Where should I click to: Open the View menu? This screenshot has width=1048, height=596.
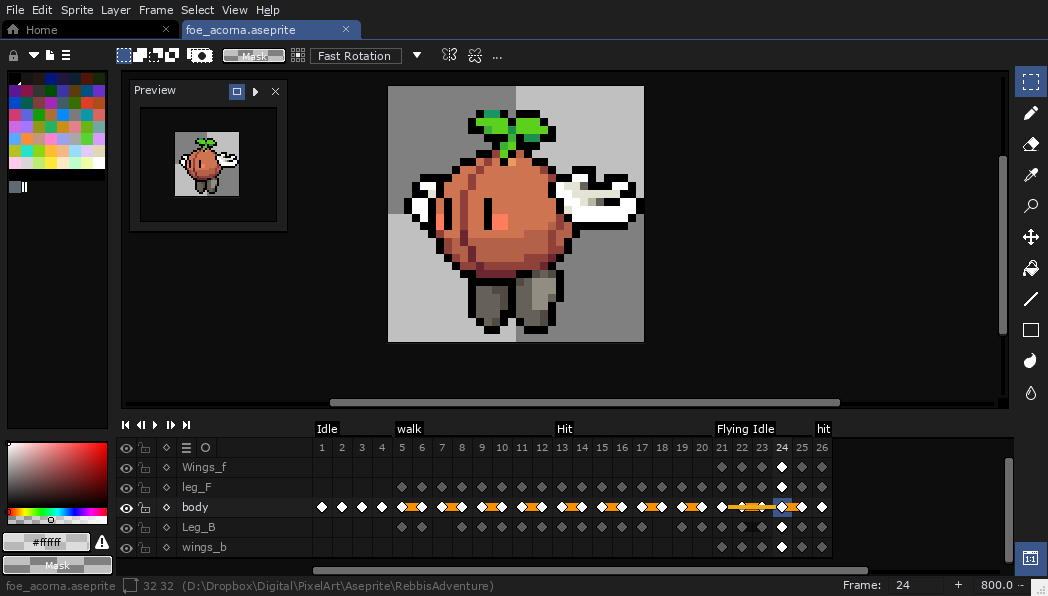point(235,10)
